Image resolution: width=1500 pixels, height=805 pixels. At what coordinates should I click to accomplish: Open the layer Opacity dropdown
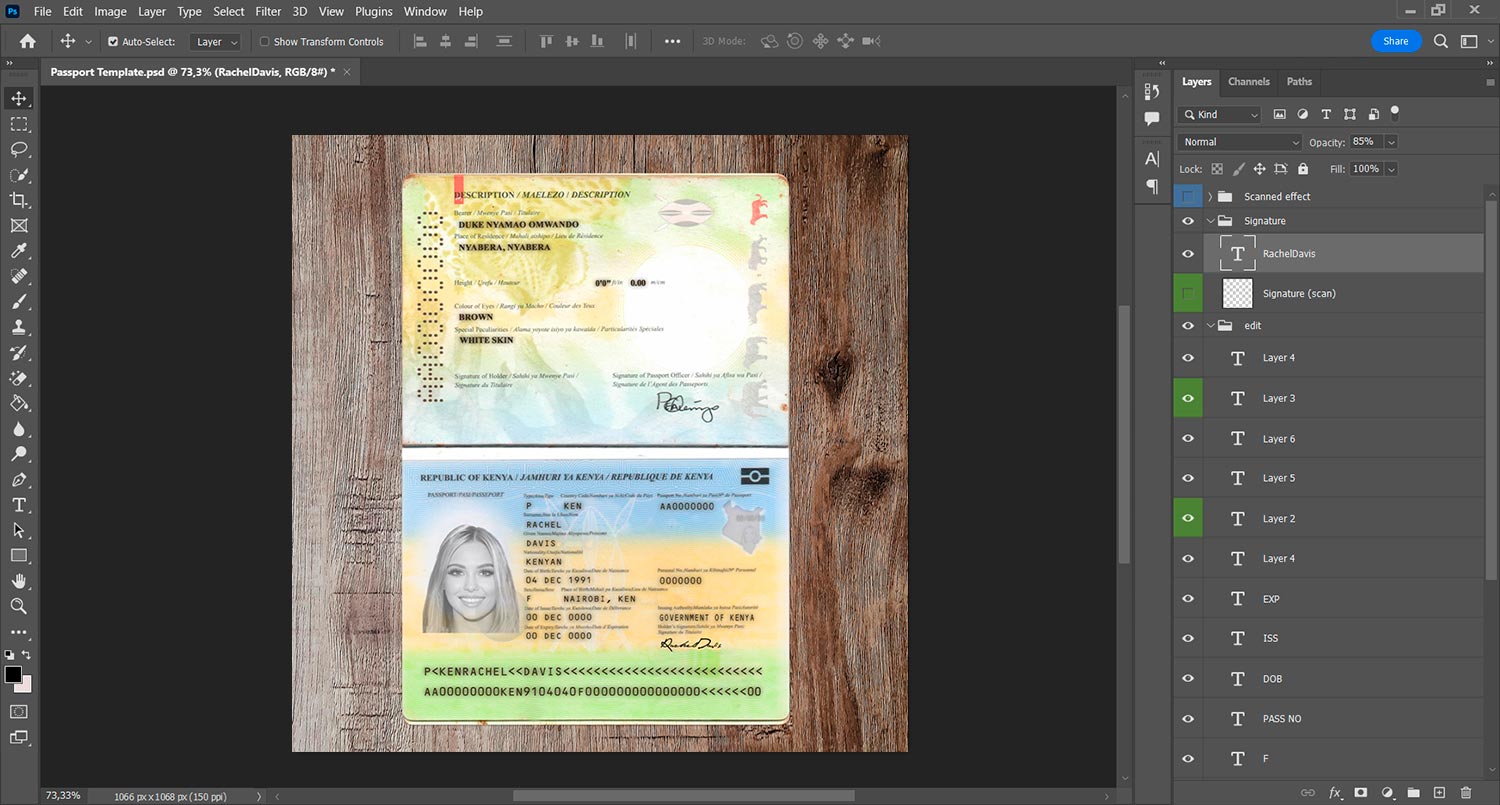(1391, 142)
